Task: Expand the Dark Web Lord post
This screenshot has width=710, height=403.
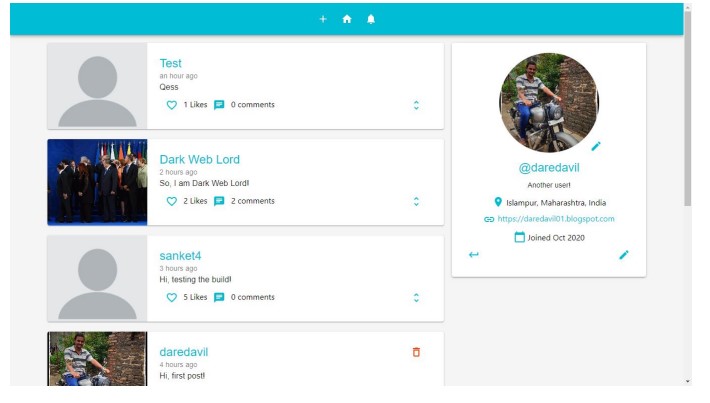Action: pos(416,202)
